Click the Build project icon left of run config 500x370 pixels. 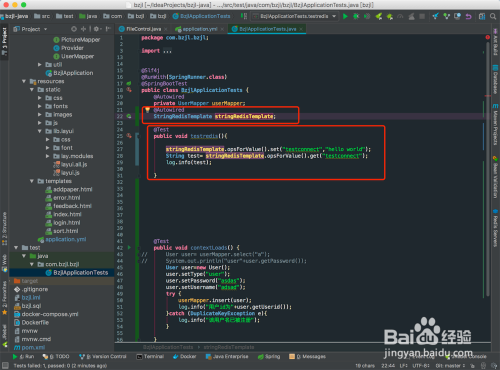244,16
